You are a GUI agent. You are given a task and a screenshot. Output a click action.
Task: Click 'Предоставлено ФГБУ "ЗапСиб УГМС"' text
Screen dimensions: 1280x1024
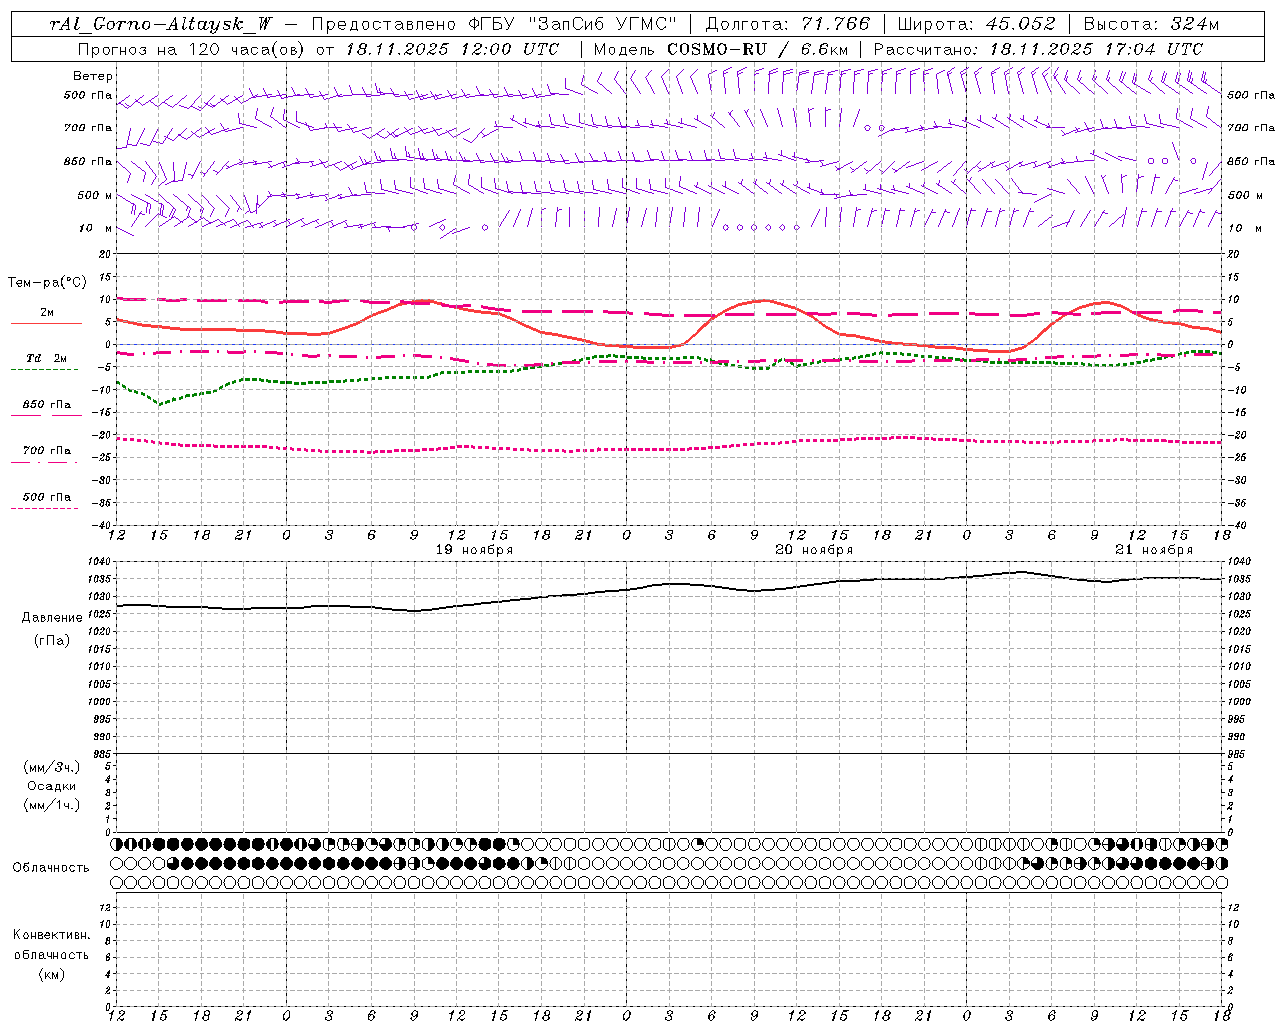pyautogui.click(x=494, y=24)
